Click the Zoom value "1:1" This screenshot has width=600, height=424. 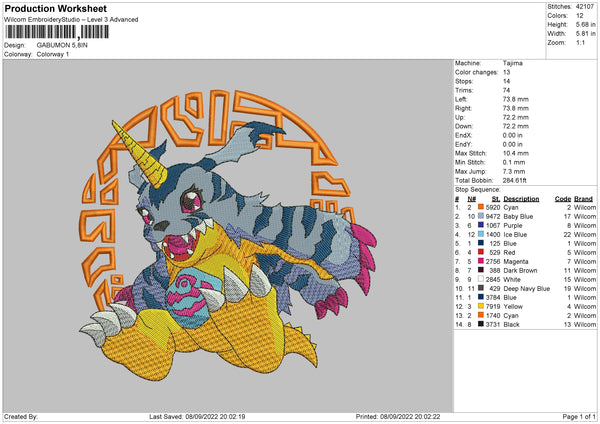point(580,42)
